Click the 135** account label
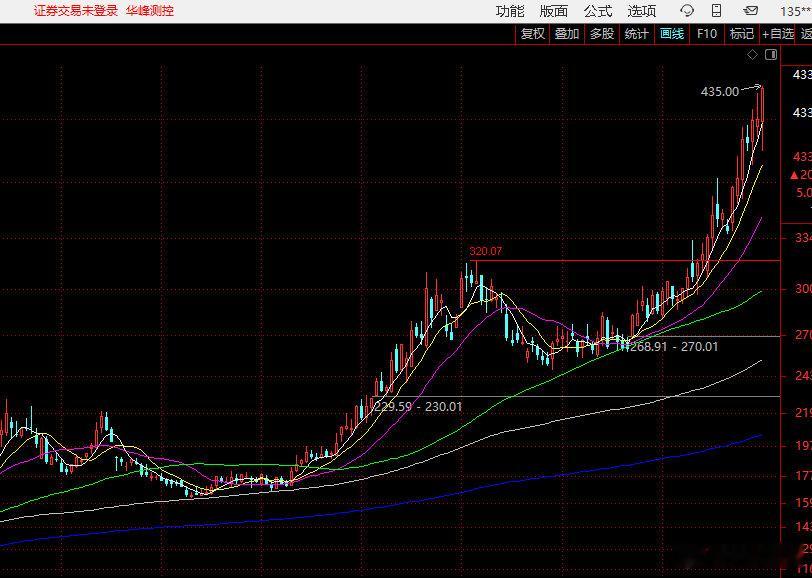This screenshot has height=578, width=812. pos(796,11)
